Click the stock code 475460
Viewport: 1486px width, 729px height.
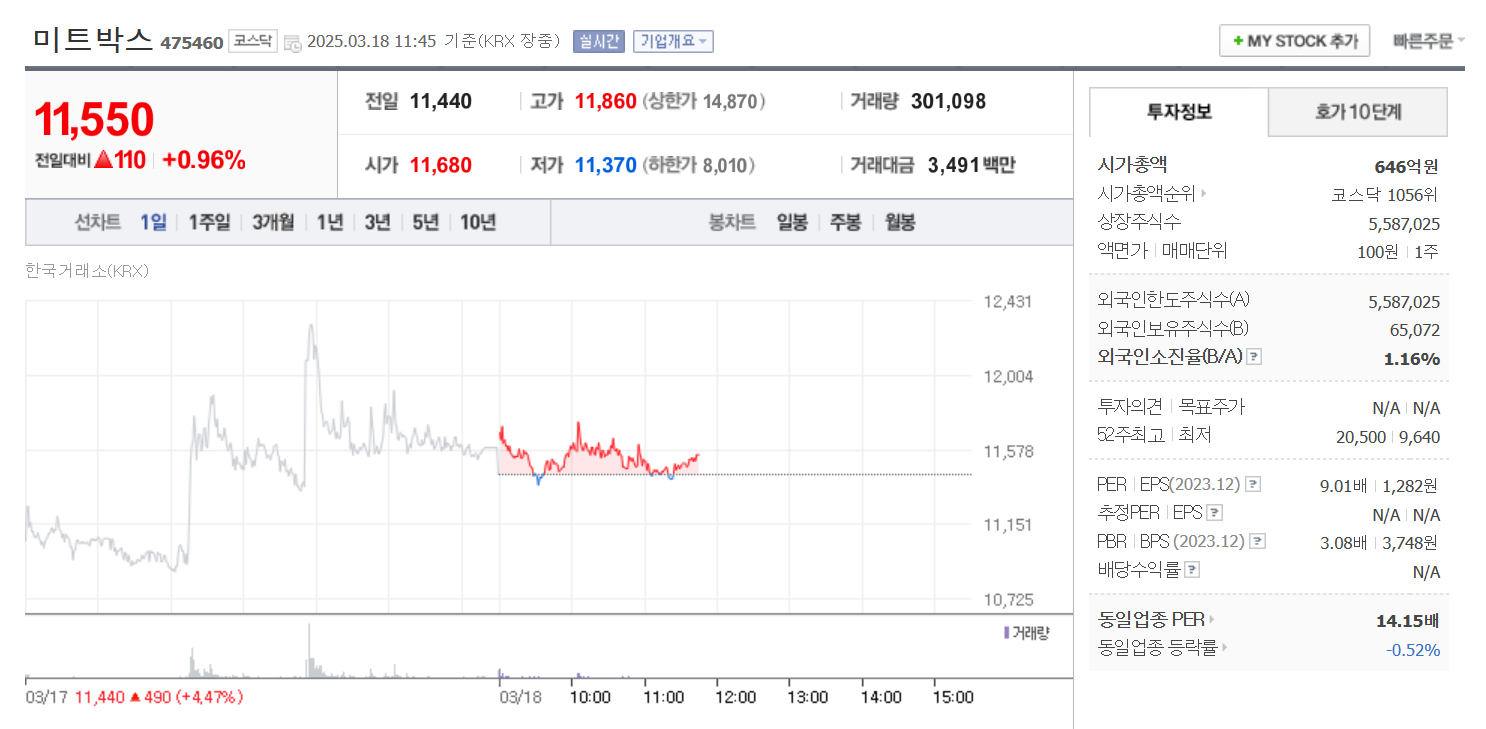(x=192, y=43)
